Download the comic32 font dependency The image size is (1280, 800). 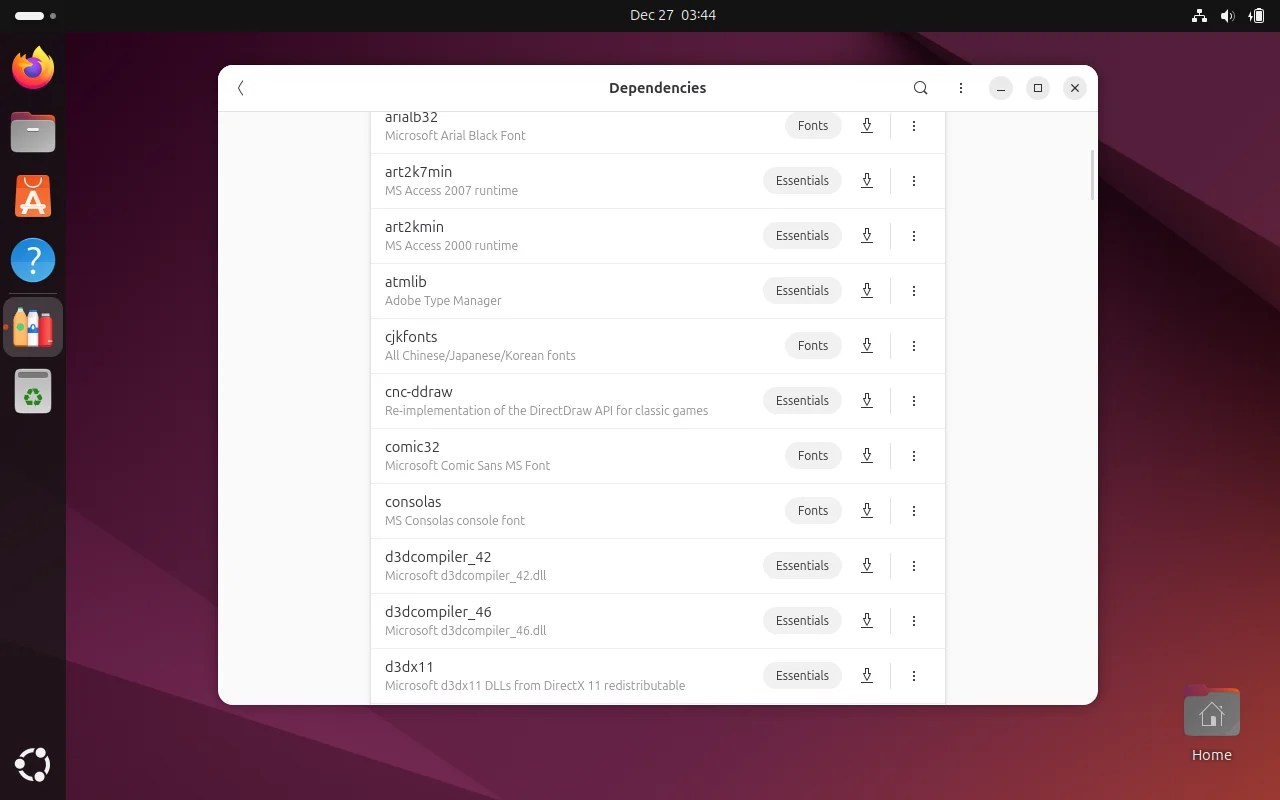(x=867, y=456)
